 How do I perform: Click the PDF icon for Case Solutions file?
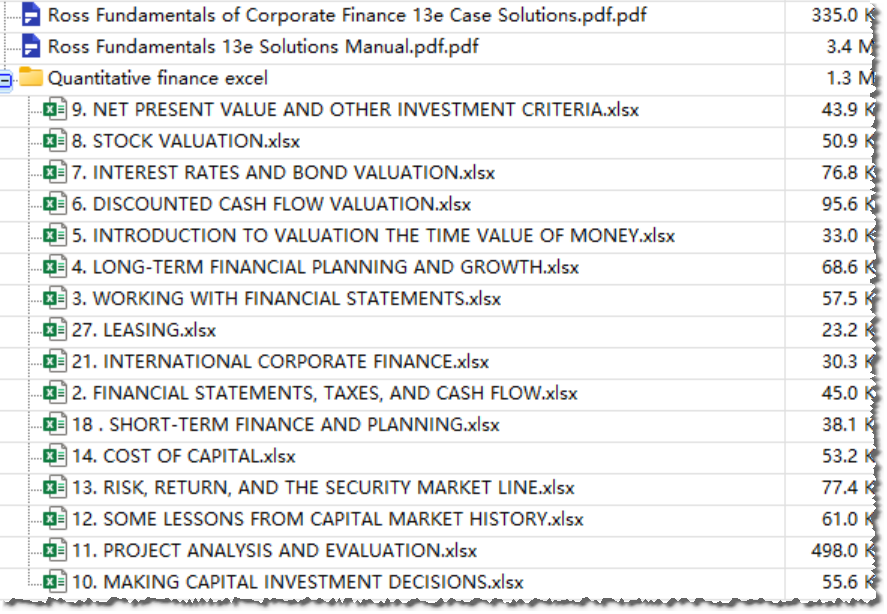31,15
